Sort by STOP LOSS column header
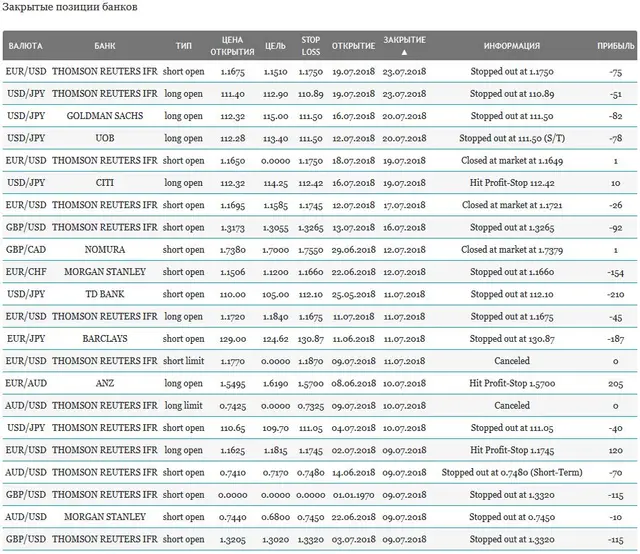Image resolution: width=640 pixels, height=554 pixels. (311, 46)
